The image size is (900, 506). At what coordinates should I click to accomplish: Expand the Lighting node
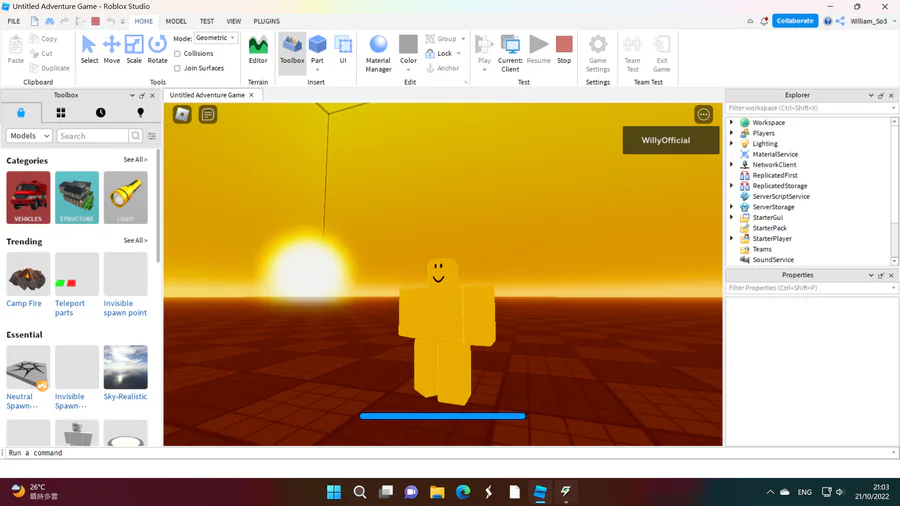click(x=731, y=143)
